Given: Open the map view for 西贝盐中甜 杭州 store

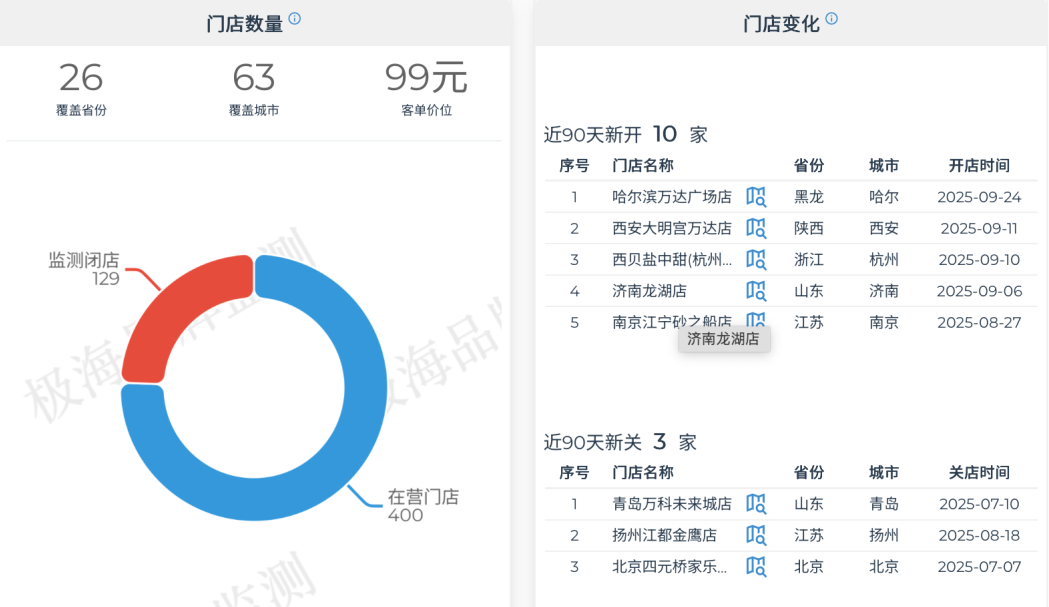Looking at the screenshot, I should pos(757,260).
